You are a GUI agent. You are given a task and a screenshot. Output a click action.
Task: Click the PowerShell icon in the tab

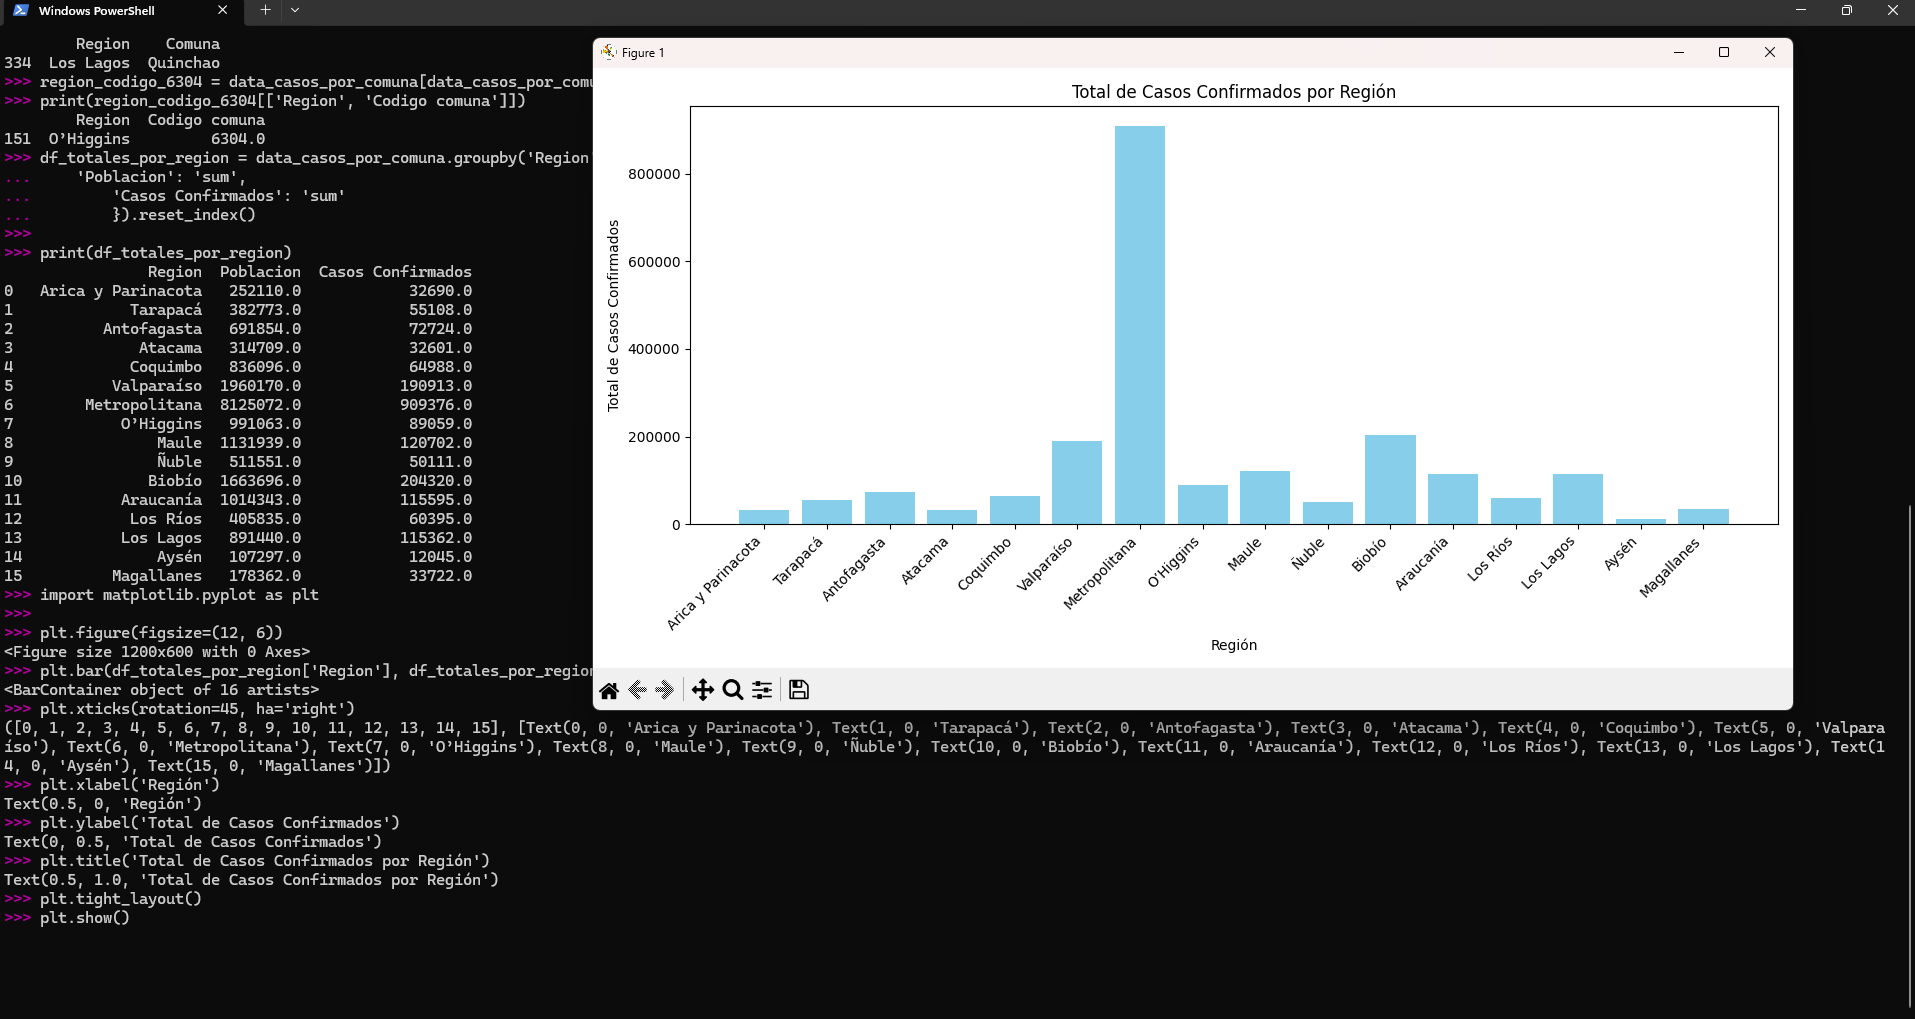click(x=21, y=11)
